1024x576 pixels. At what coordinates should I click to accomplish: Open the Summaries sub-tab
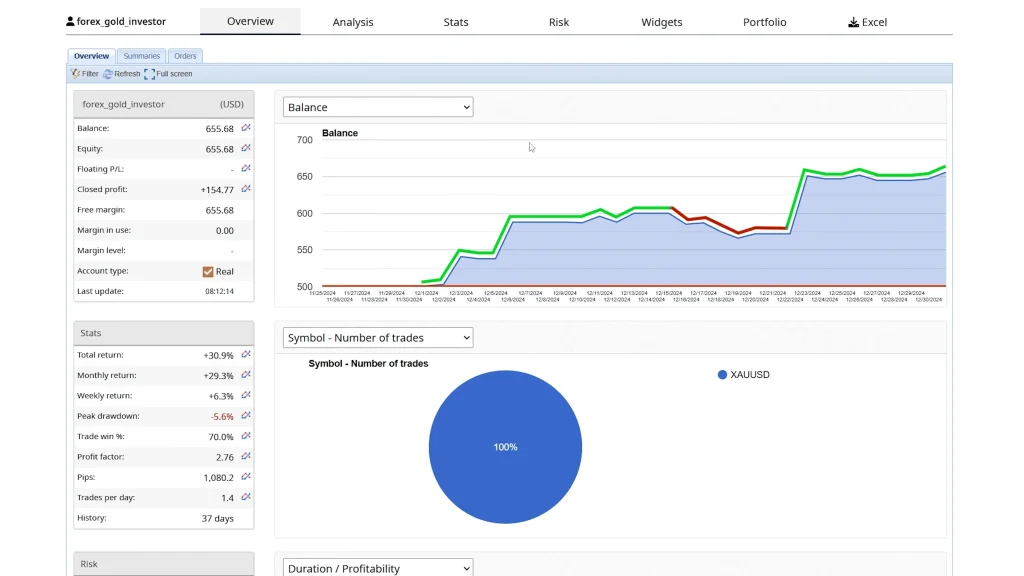(141, 56)
